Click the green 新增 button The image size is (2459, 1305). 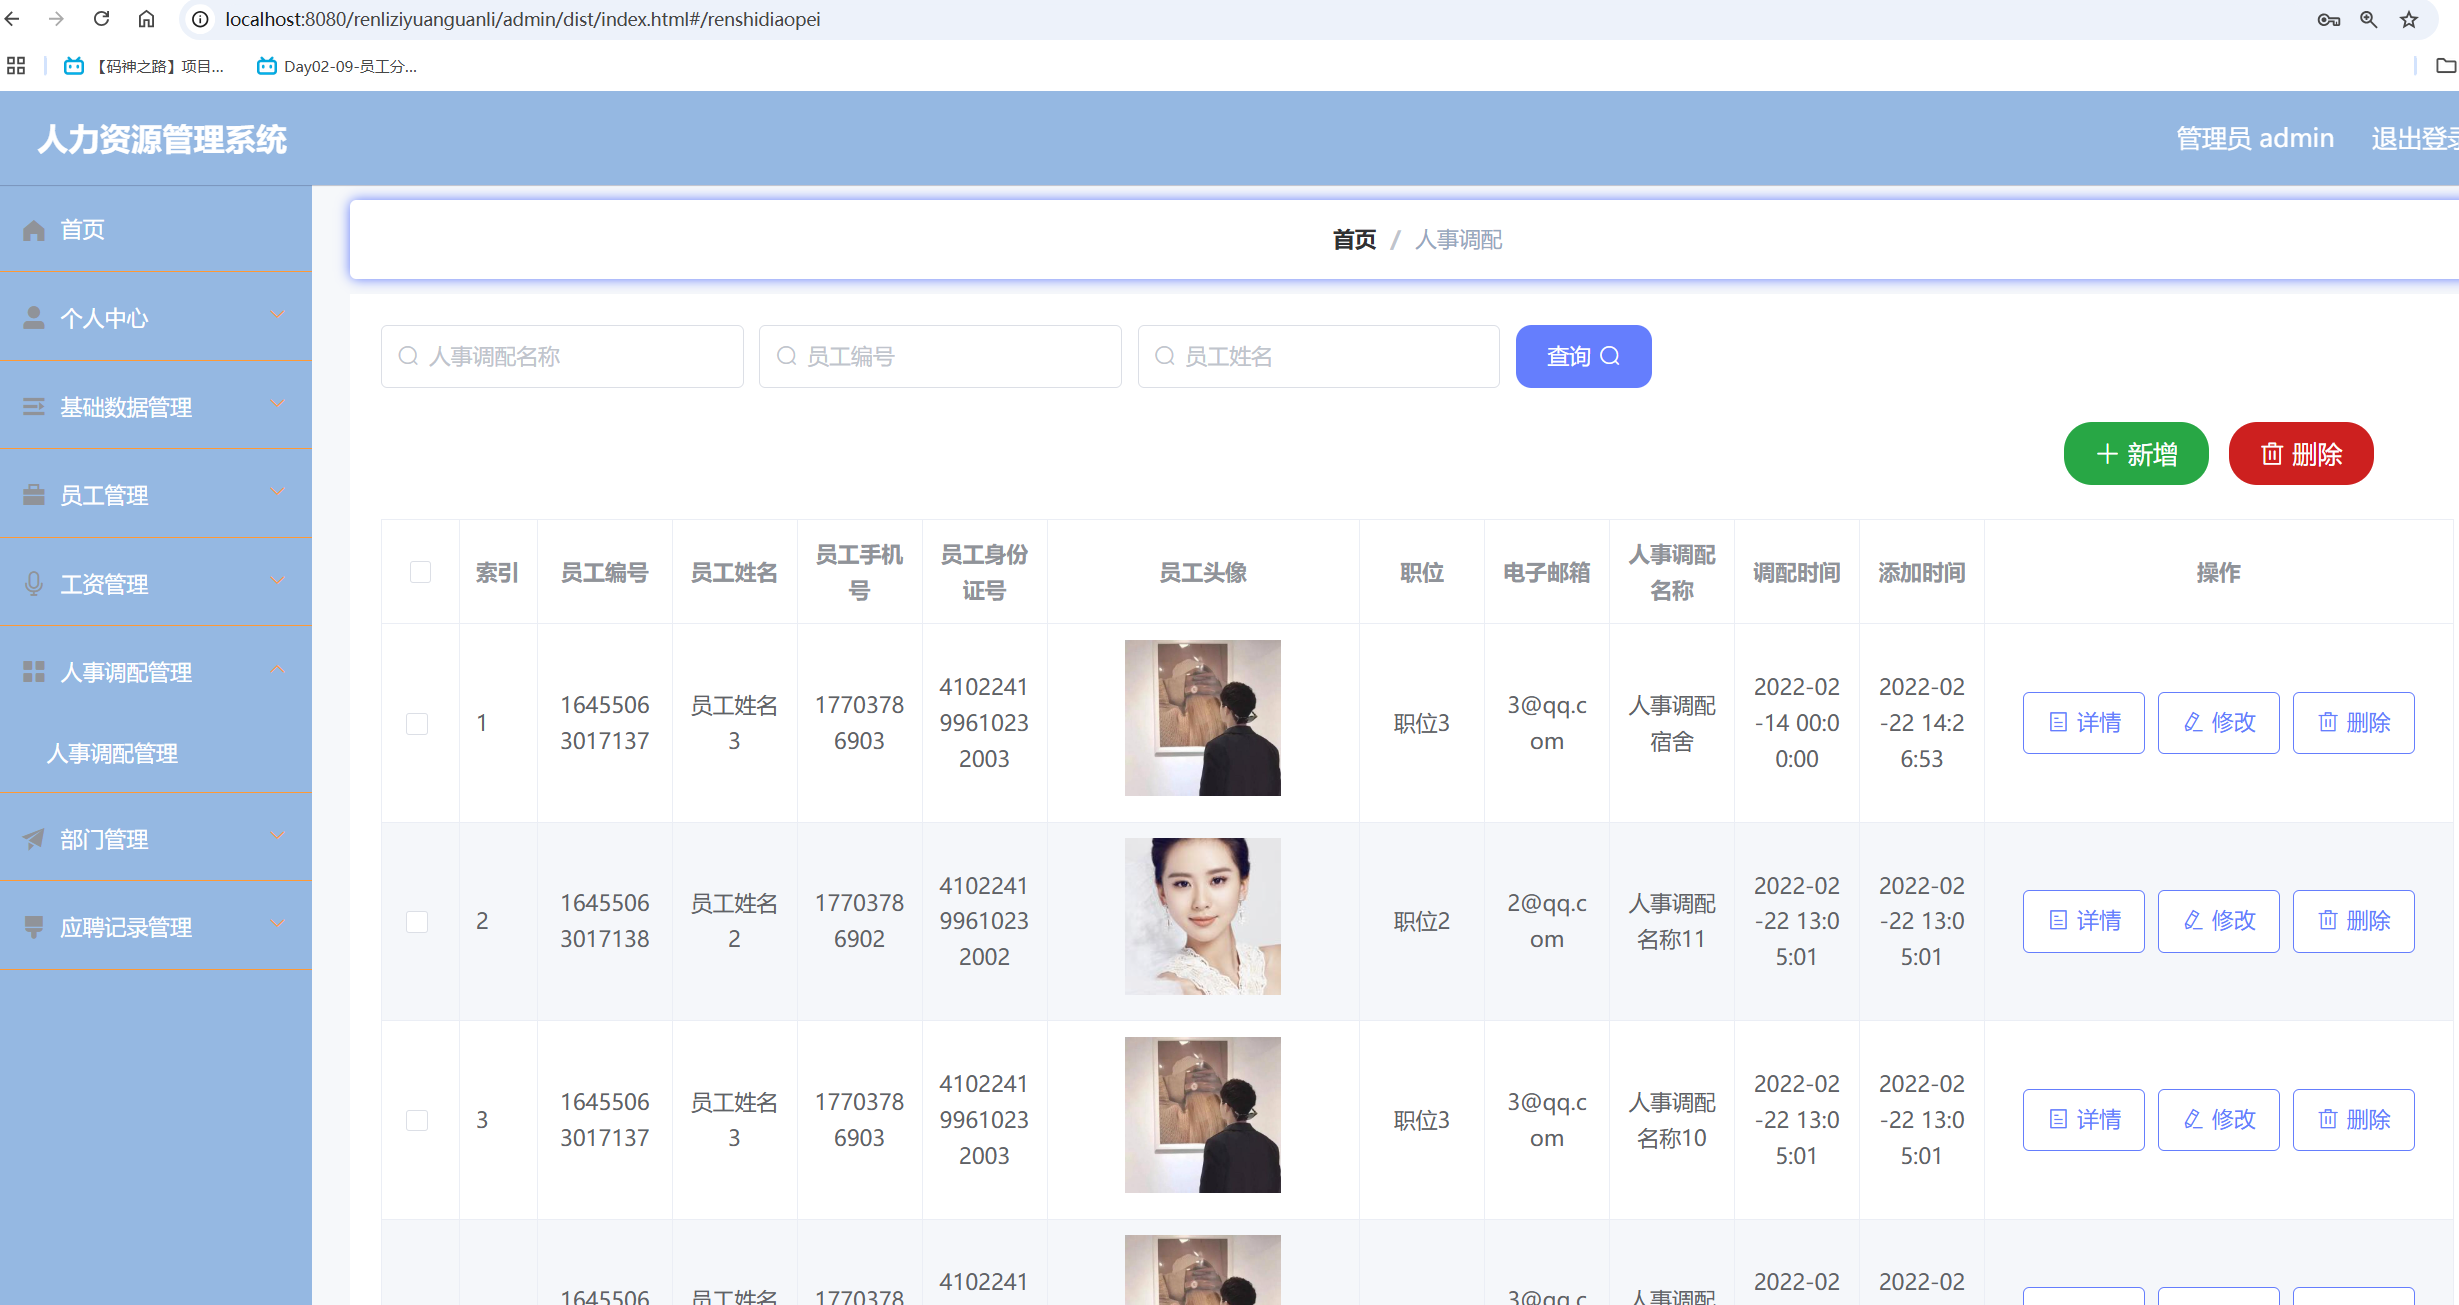2135,454
